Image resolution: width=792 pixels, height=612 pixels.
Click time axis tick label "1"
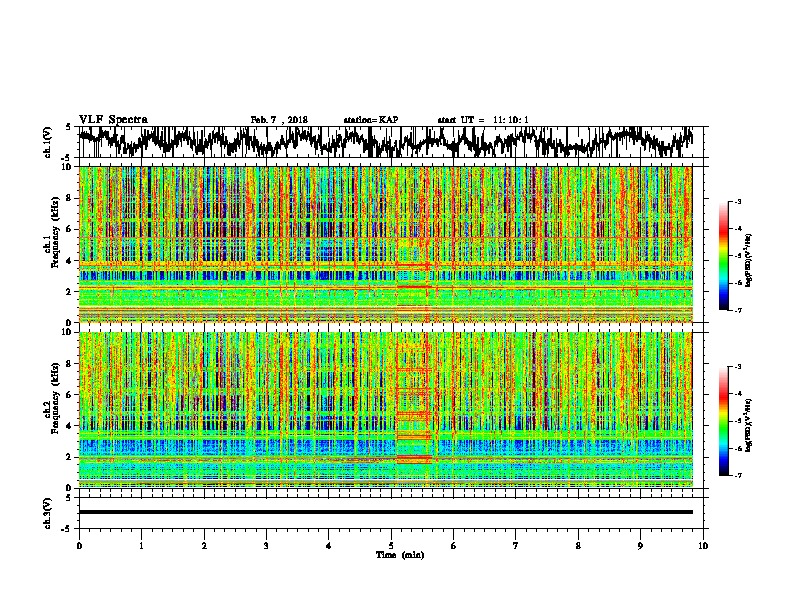pyautogui.click(x=141, y=546)
